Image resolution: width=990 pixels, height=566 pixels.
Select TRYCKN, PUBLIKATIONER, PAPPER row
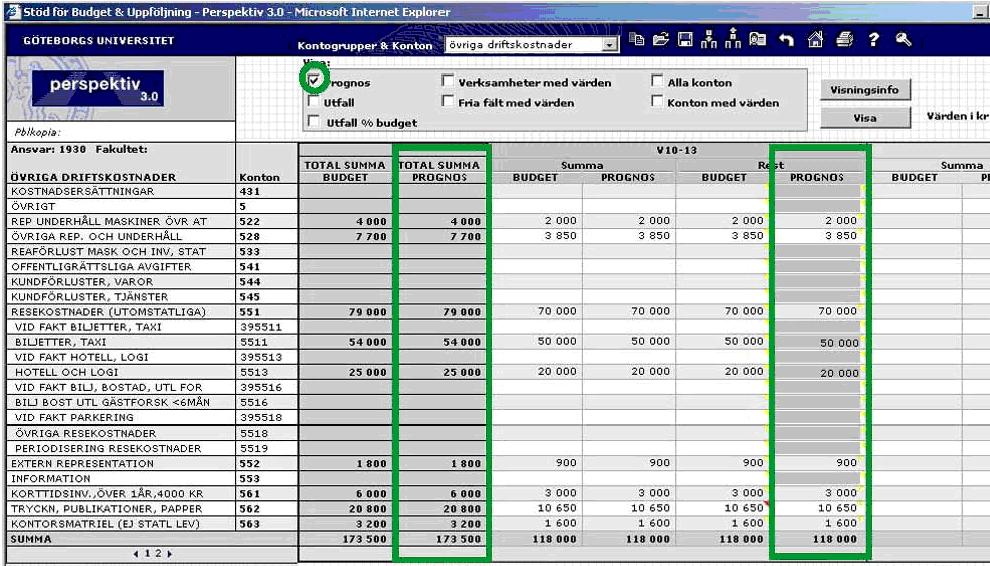click(x=107, y=509)
